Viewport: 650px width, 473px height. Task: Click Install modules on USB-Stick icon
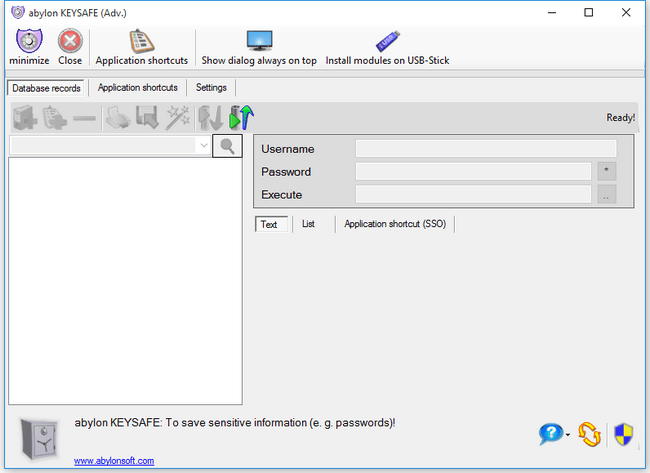pyautogui.click(x=388, y=41)
